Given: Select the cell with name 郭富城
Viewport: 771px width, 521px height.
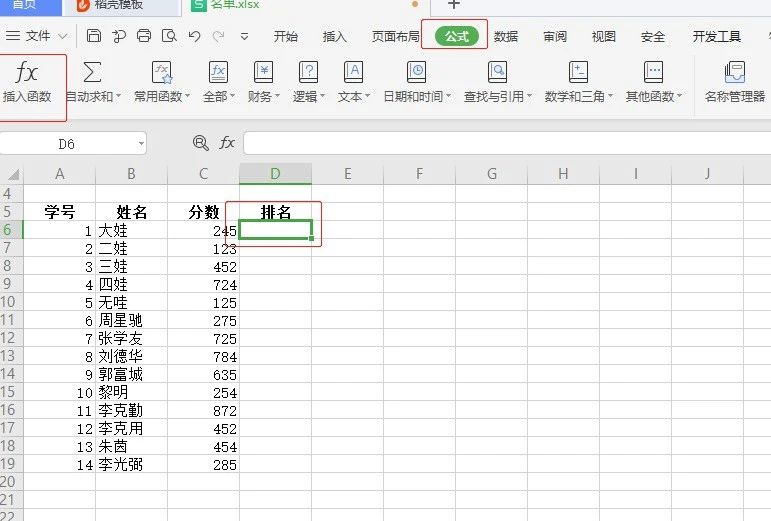Looking at the screenshot, I should pos(131,374).
